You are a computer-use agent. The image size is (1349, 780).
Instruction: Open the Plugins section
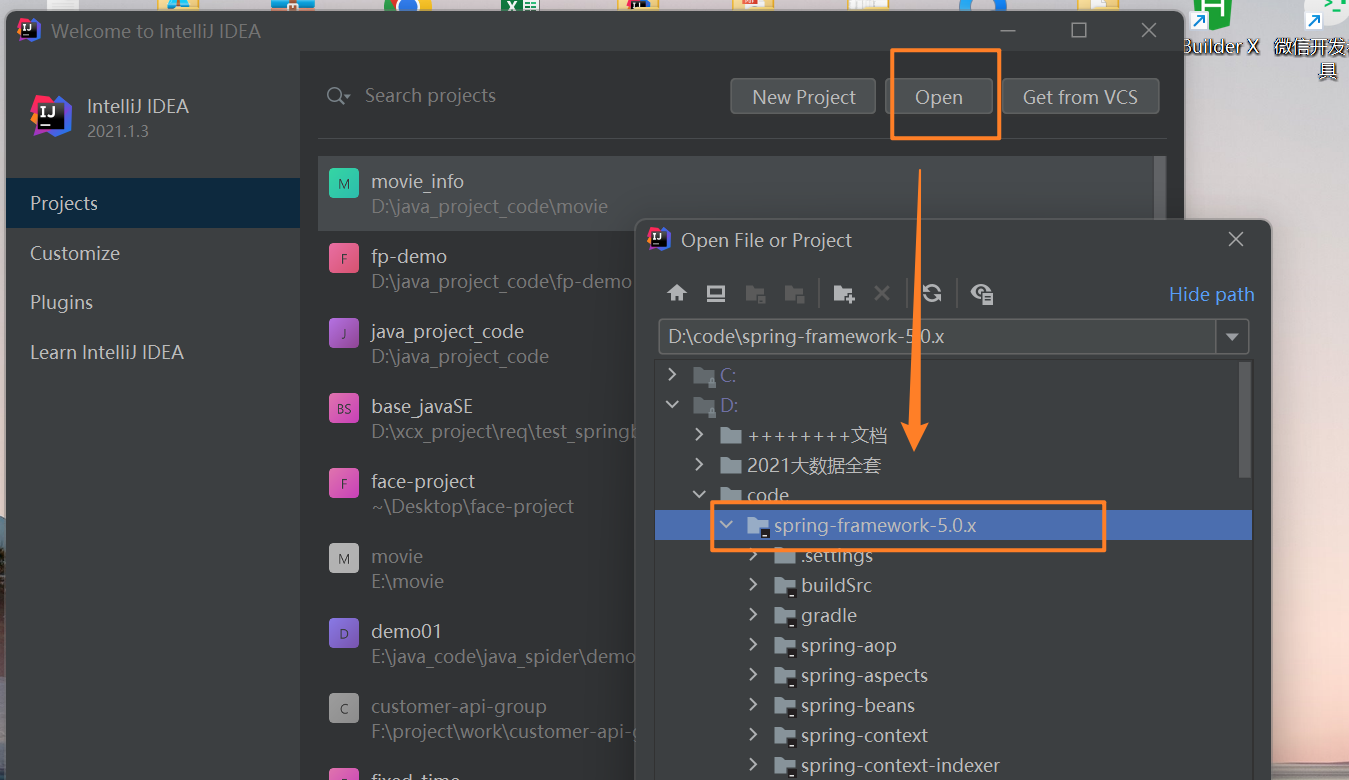point(61,302)
